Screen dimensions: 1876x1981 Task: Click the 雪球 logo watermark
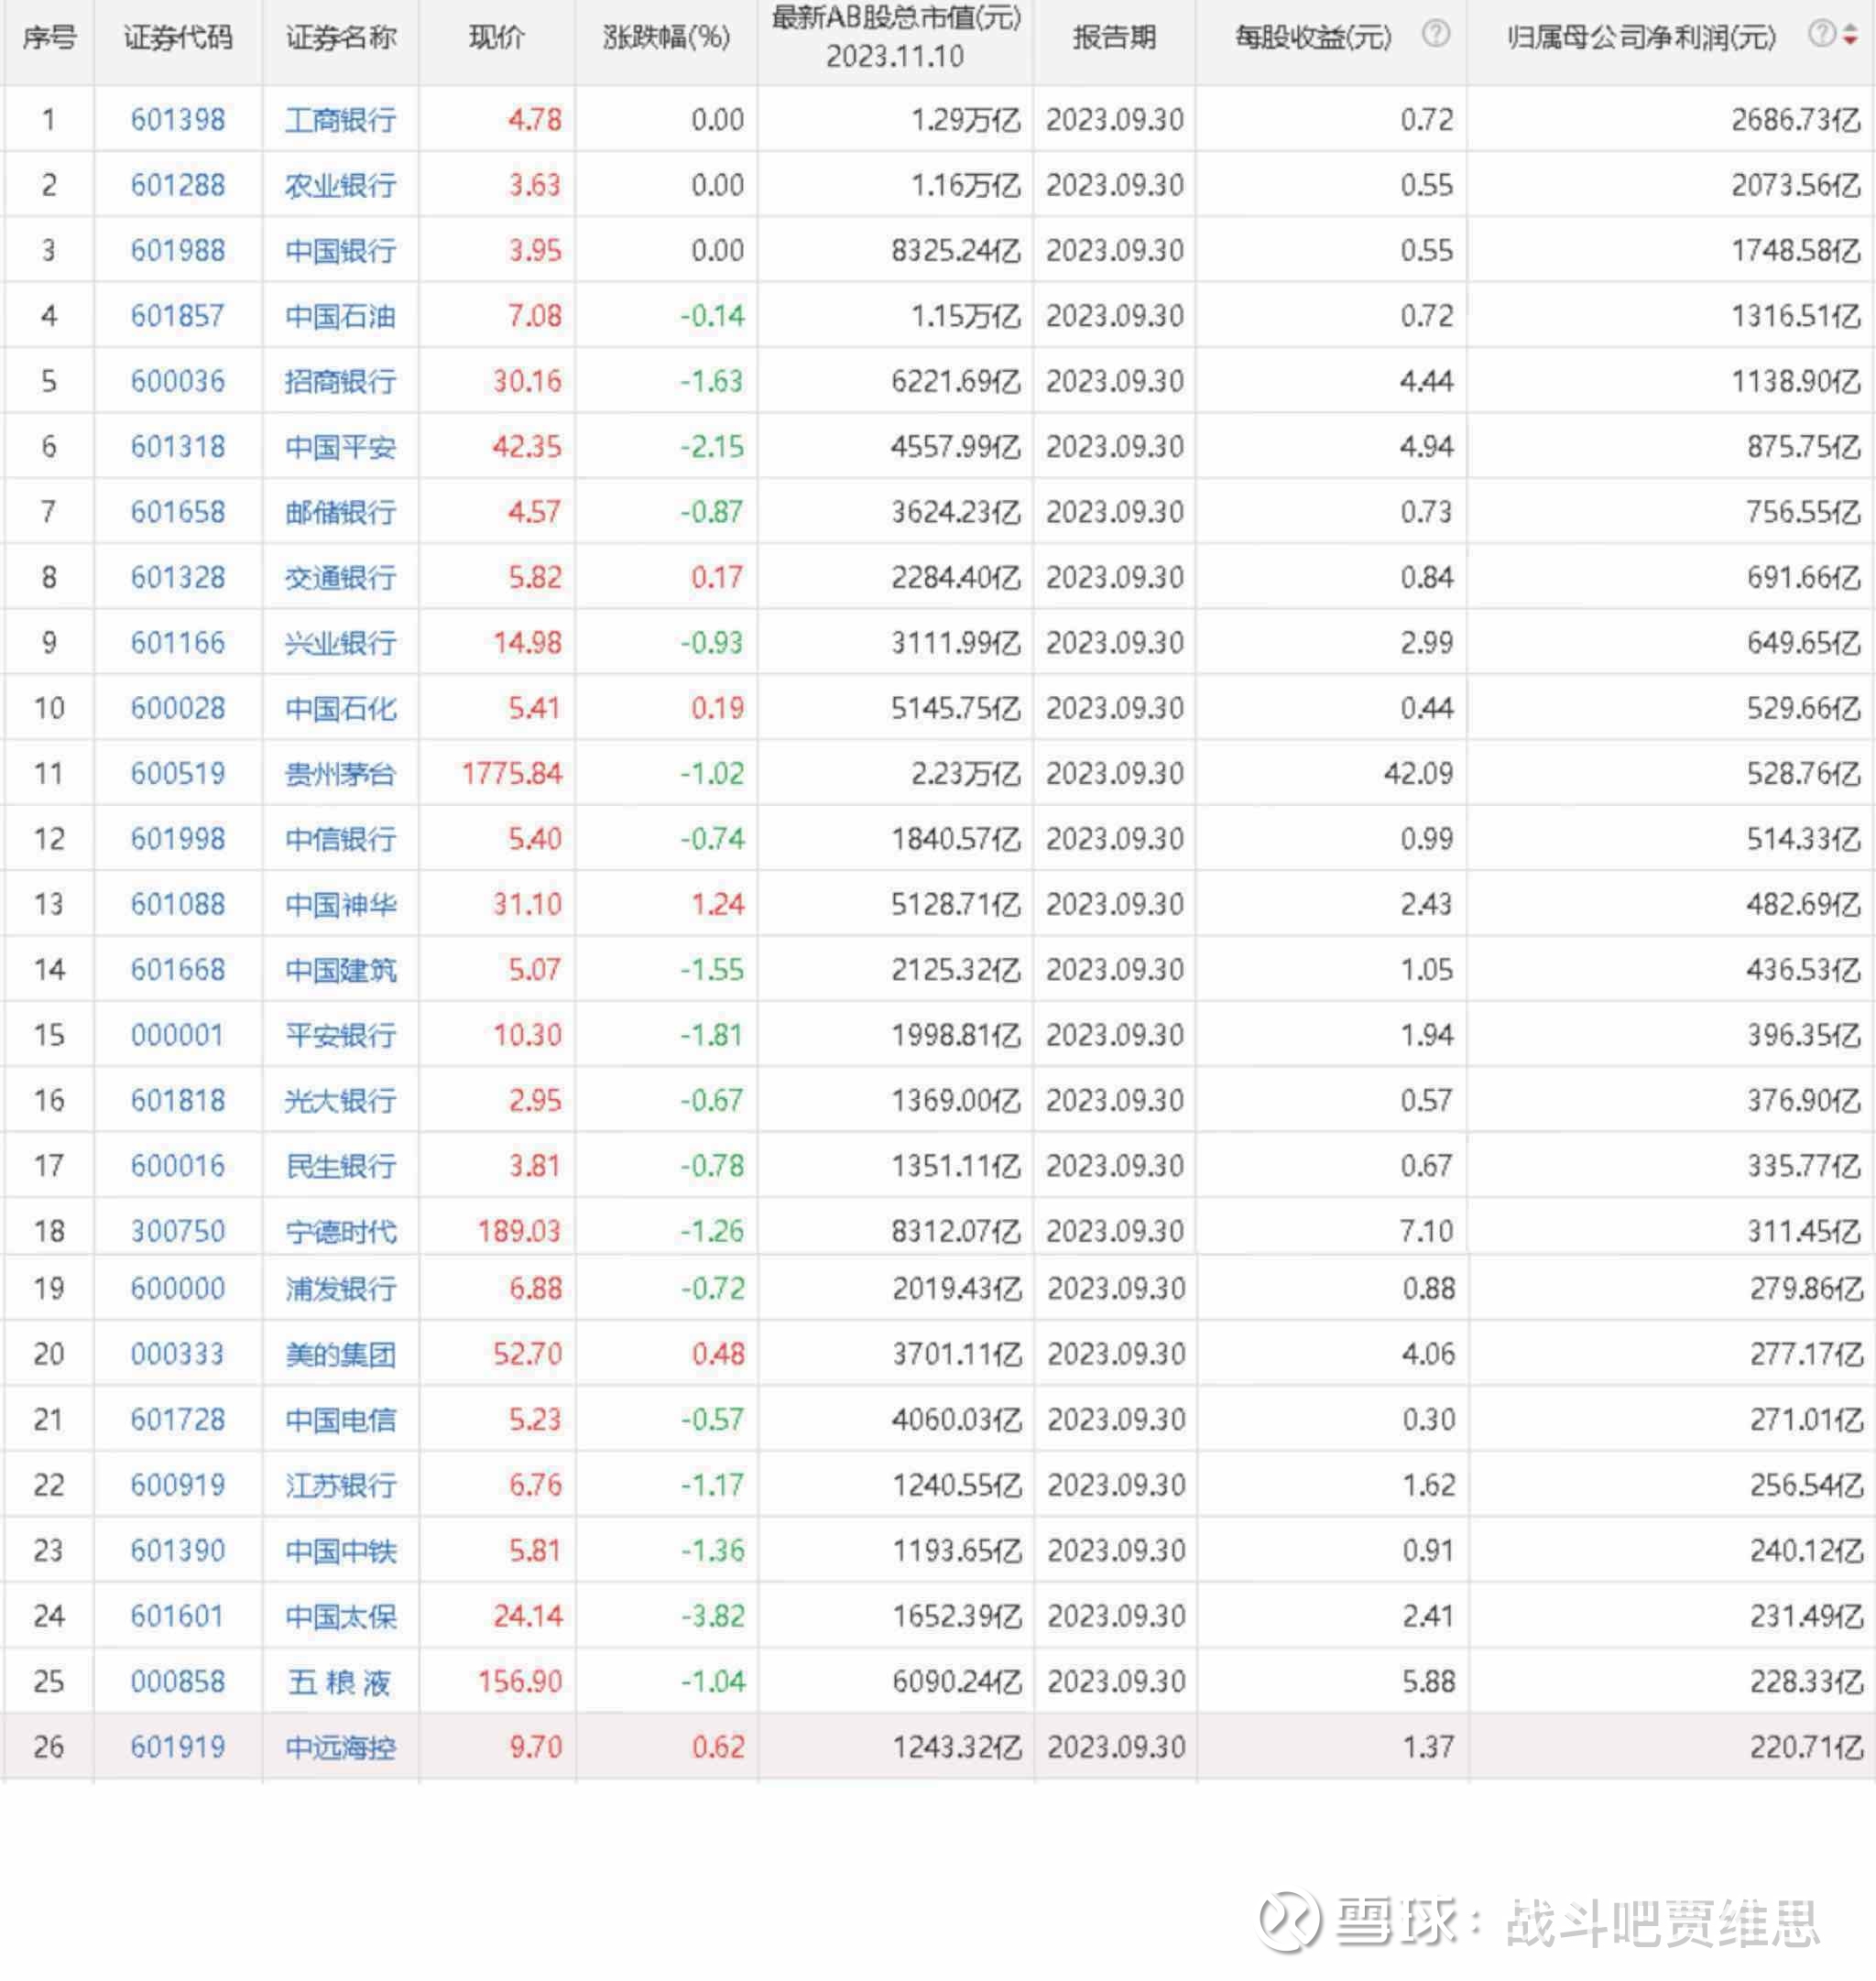(1289, 1921)
